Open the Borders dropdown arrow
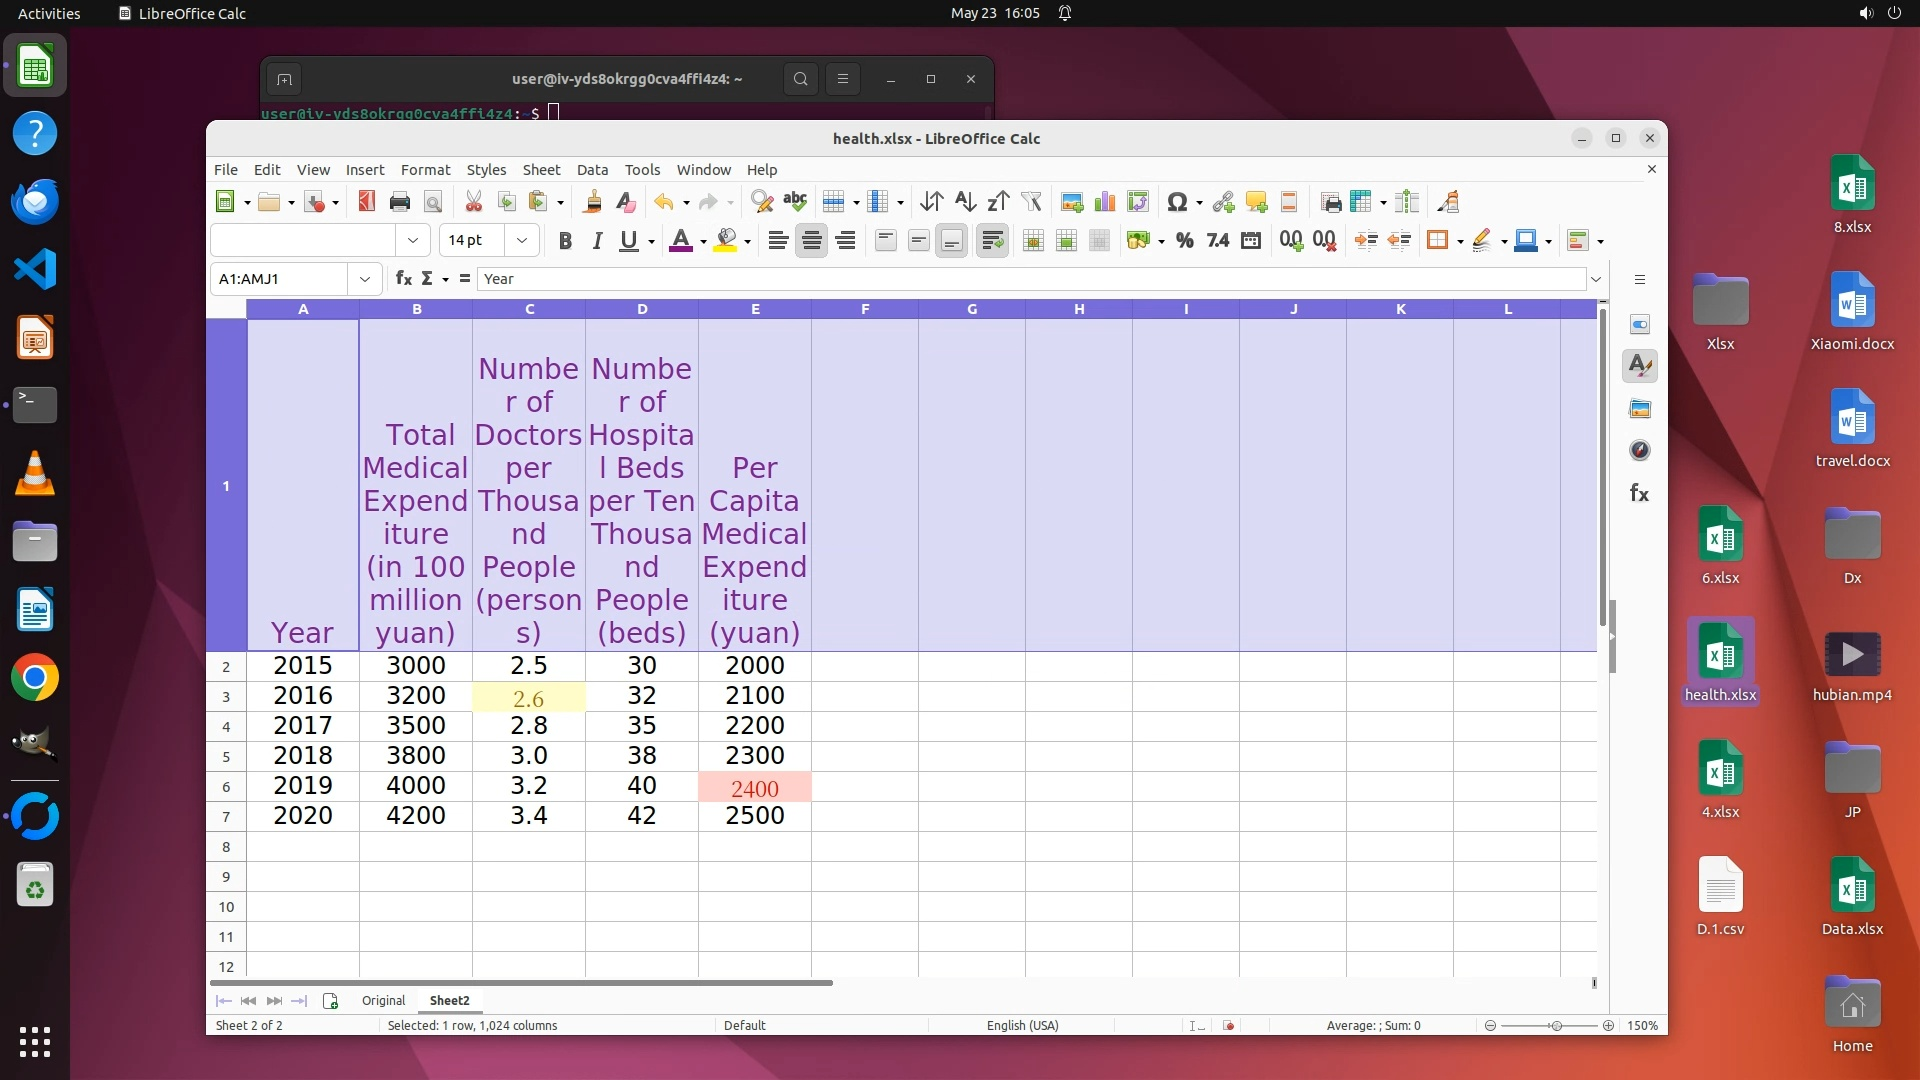1920x1080 pixels. [x=1460, y=242]
